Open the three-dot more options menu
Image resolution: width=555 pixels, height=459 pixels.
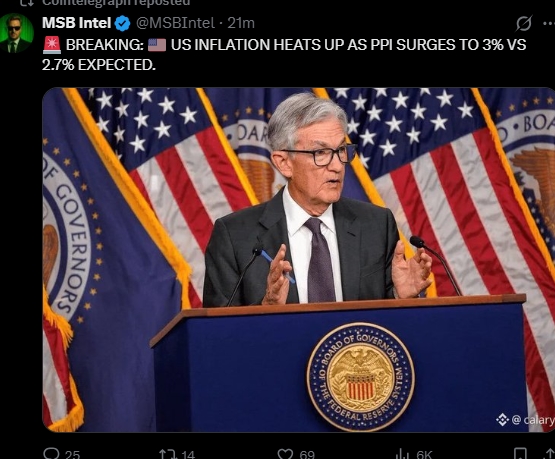tap(549, 23)
